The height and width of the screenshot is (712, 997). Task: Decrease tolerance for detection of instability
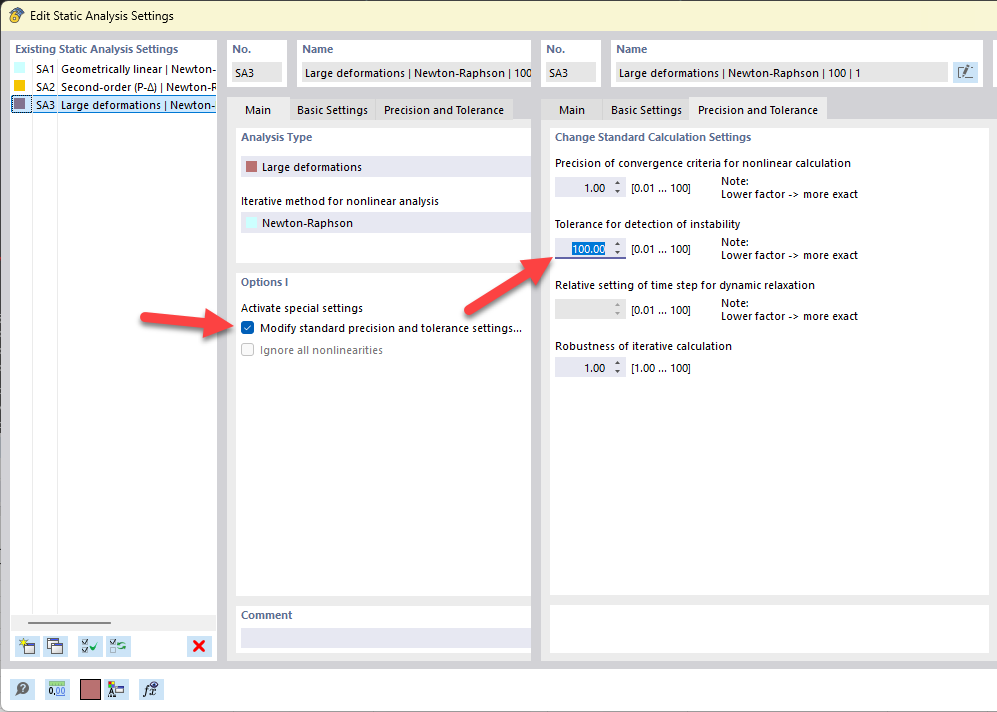coord(618,253)
